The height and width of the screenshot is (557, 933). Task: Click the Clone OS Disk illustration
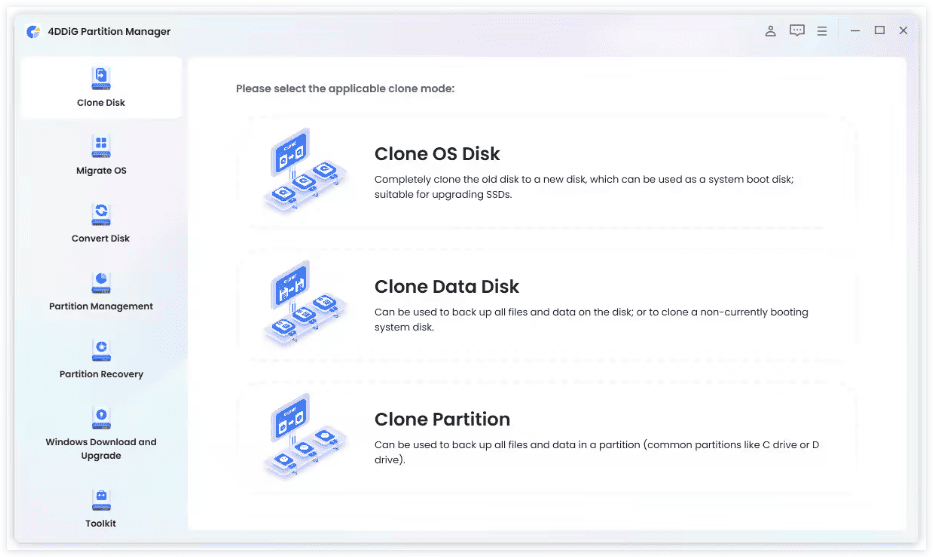tap(305, 170)
